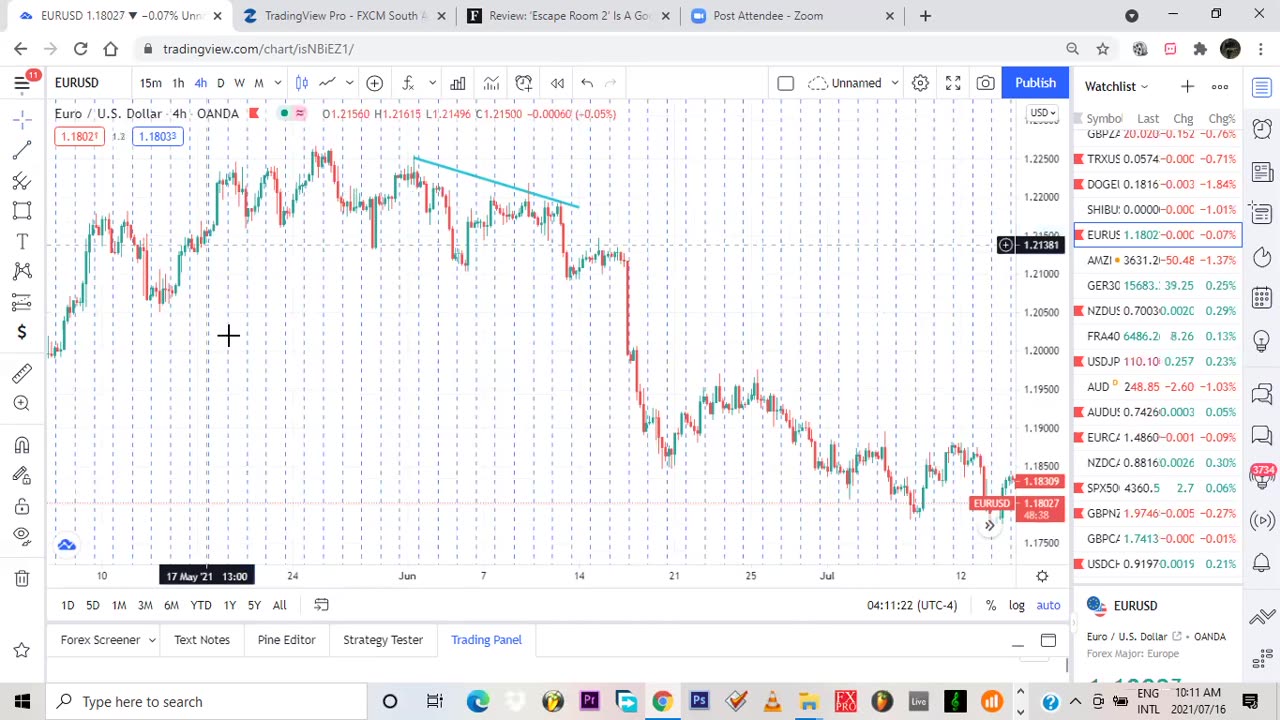Toggle percent scale mode

(990, 605)
